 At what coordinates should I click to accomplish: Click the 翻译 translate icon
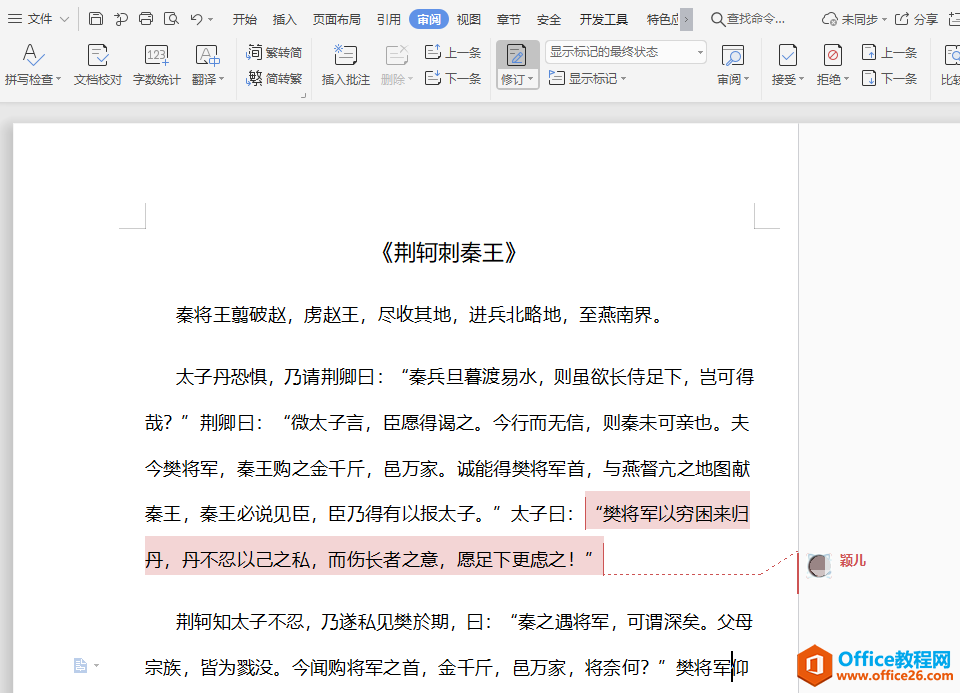[x=208, y=56]
